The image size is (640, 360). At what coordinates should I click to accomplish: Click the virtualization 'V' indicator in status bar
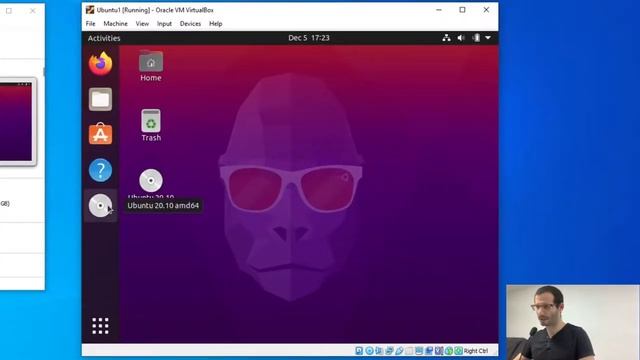click(439, 351)
